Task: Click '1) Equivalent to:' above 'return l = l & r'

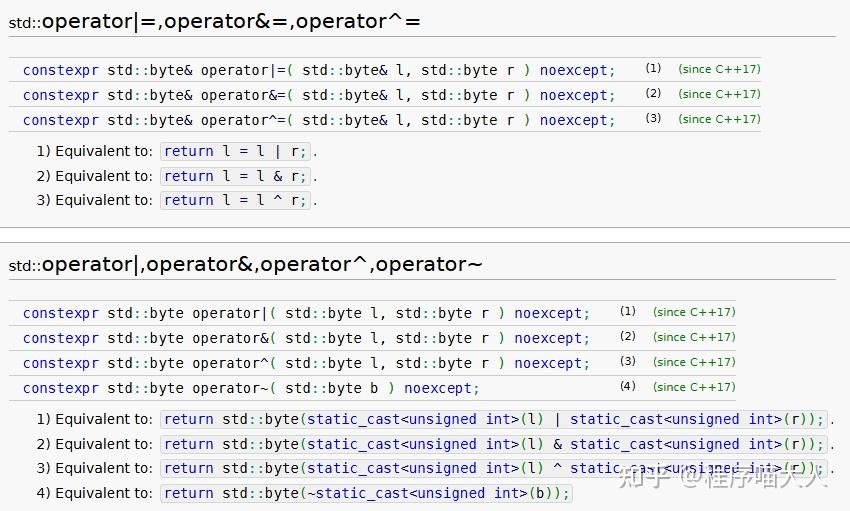Action: click(94, 151)
